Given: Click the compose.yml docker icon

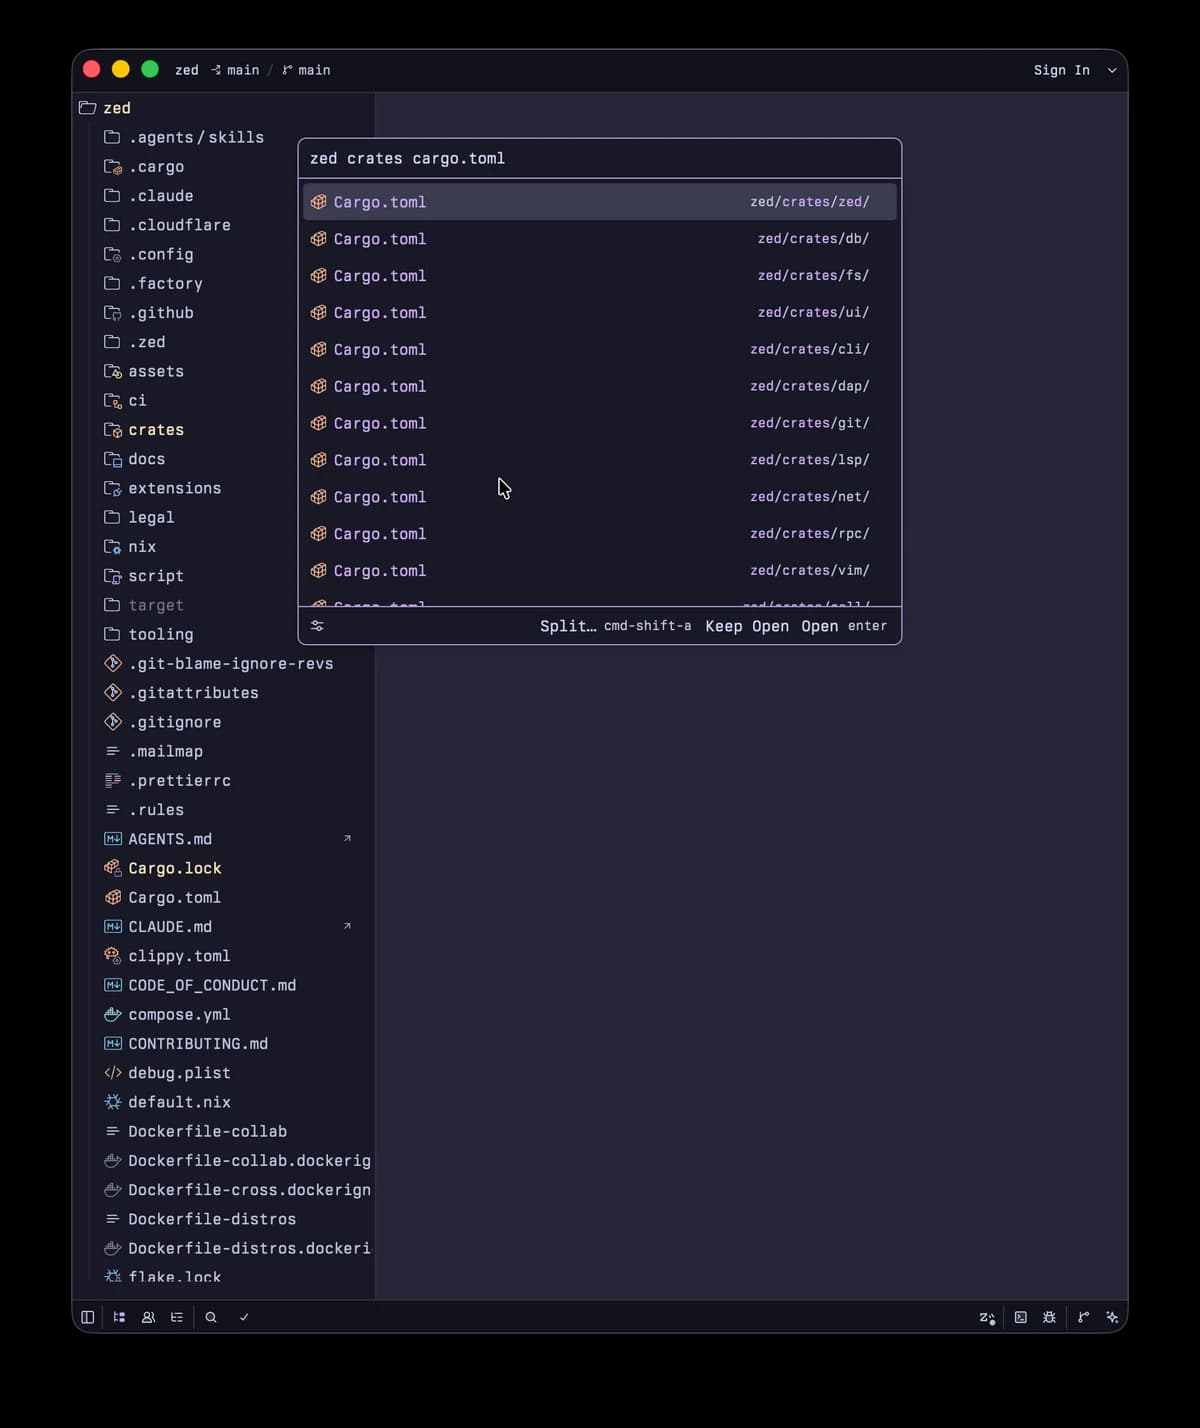Looking at the screenshot, I should (x=113, y=1014).
